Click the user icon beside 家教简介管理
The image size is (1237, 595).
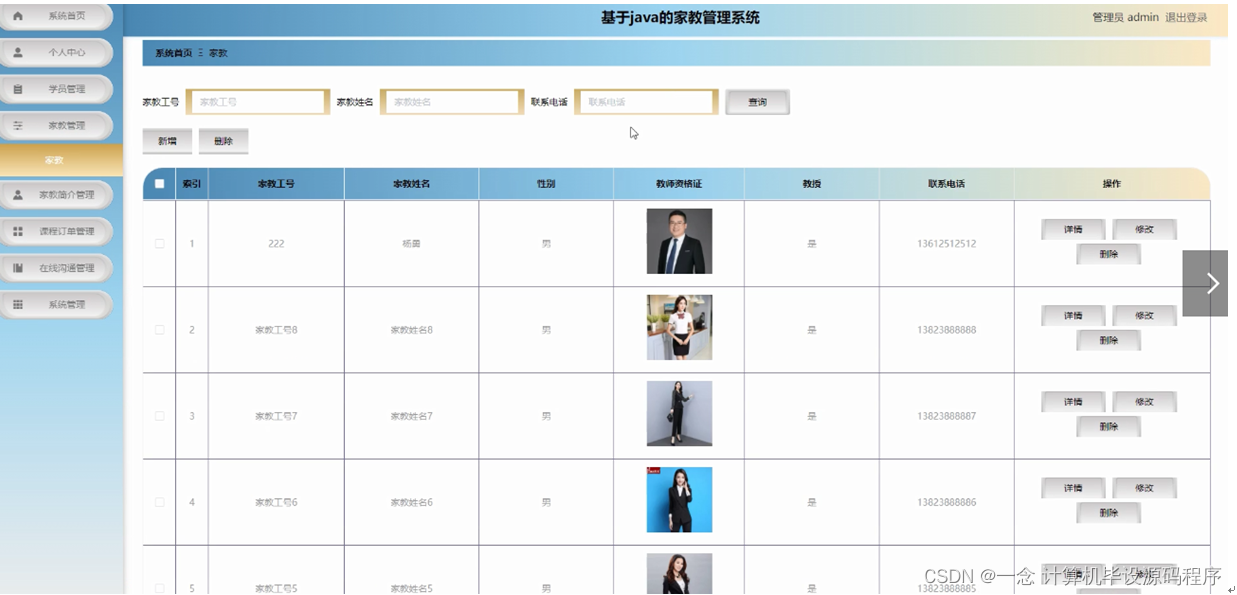click(18, 195)
